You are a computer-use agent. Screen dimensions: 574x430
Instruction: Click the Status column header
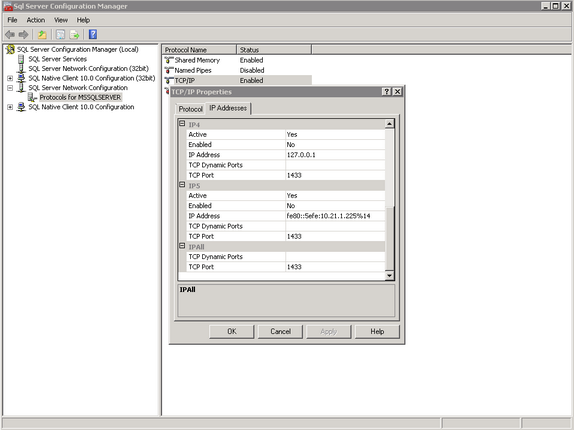[274, 50]
